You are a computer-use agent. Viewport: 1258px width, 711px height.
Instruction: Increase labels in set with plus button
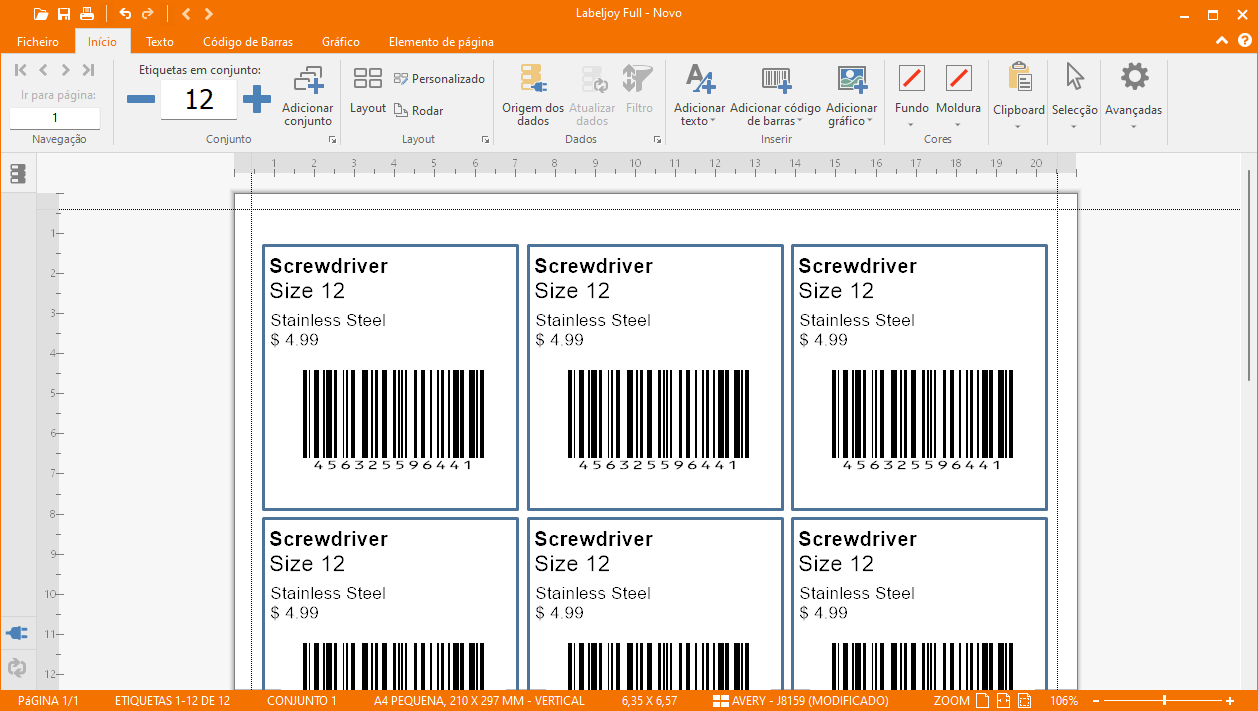(257, 99)
